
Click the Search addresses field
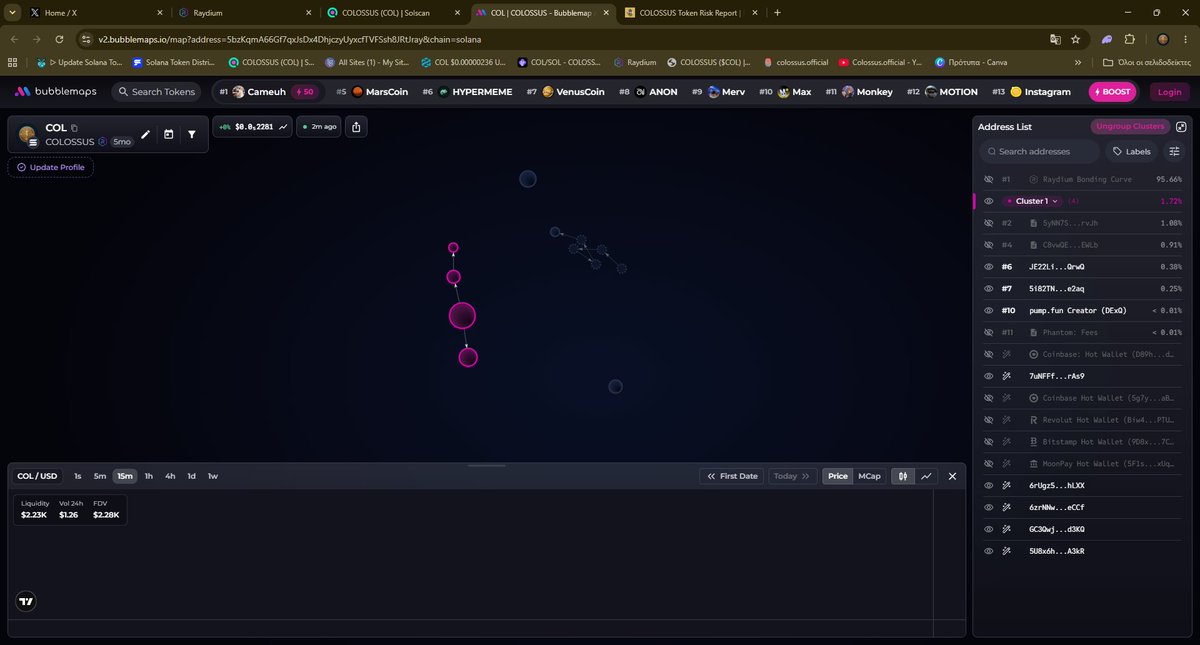point(1038,152)
